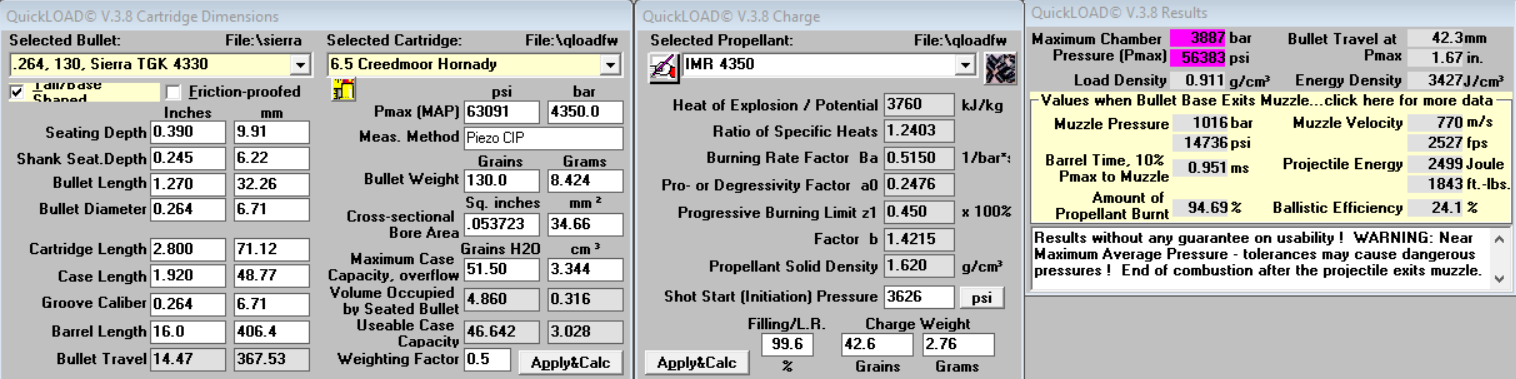Click Seating Depth inches field
The width and height of the screenshot is (1516, 379).
tap(189, 132)
